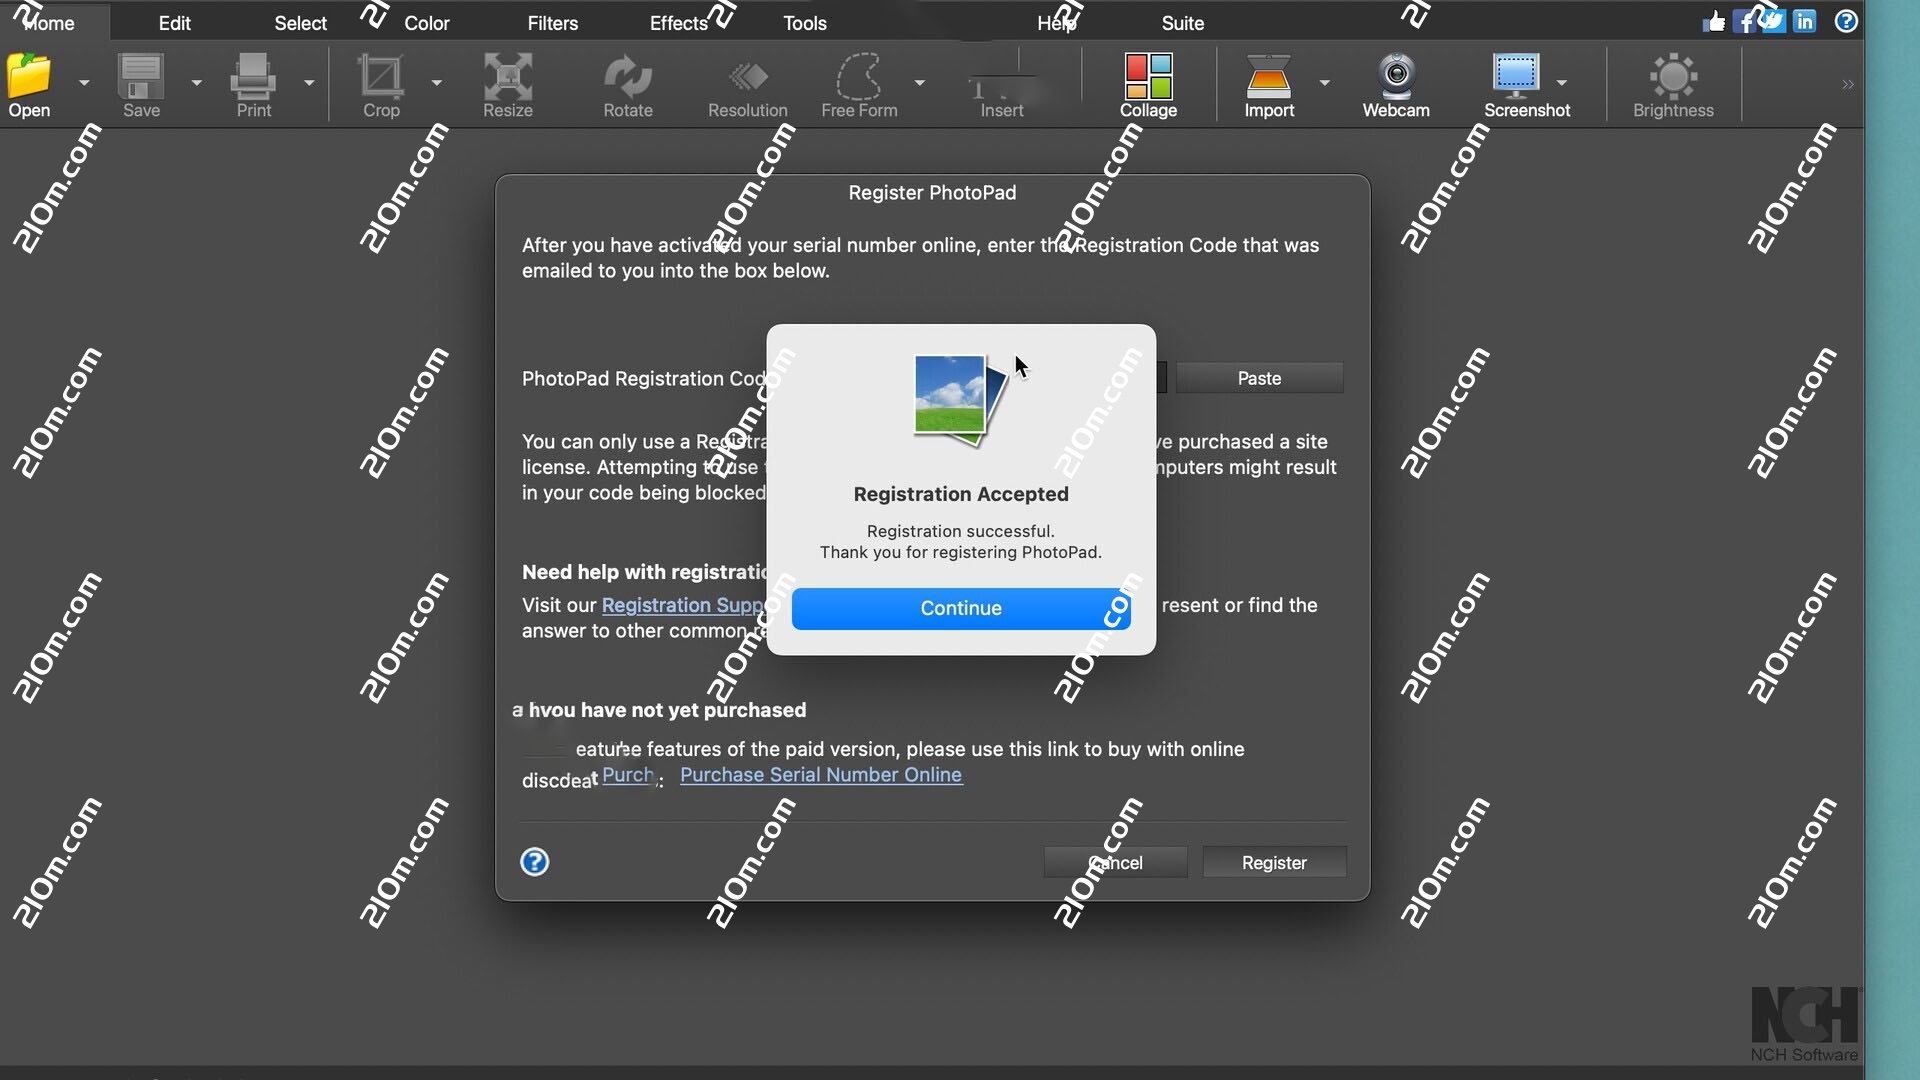Switch to the Tools menu
This screenshot has height=1080, width=1920.
tap(804, 22)
